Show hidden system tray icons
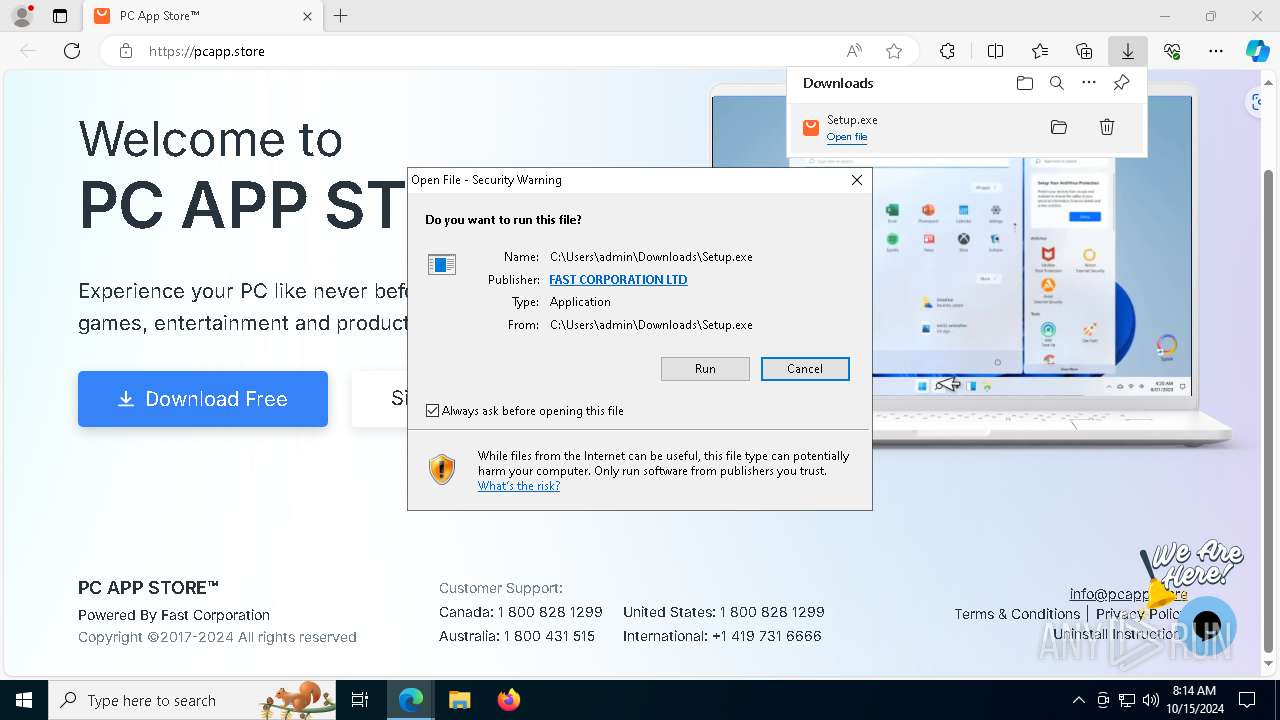The width and height of the screenshot is (1280, 720). 1078,700
